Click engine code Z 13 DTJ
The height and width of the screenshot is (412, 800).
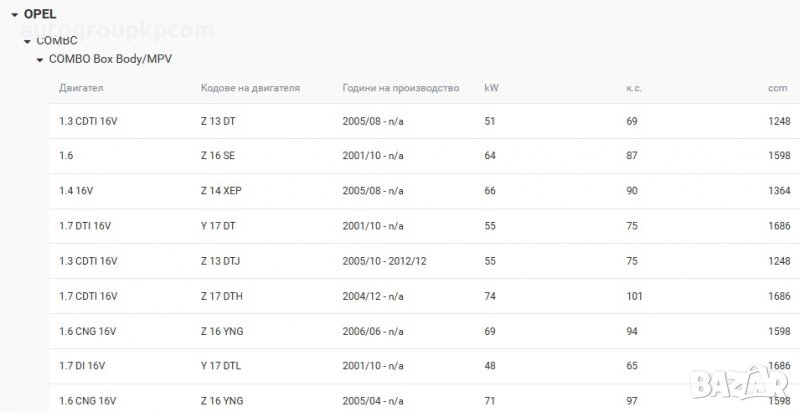pos(220,261)
